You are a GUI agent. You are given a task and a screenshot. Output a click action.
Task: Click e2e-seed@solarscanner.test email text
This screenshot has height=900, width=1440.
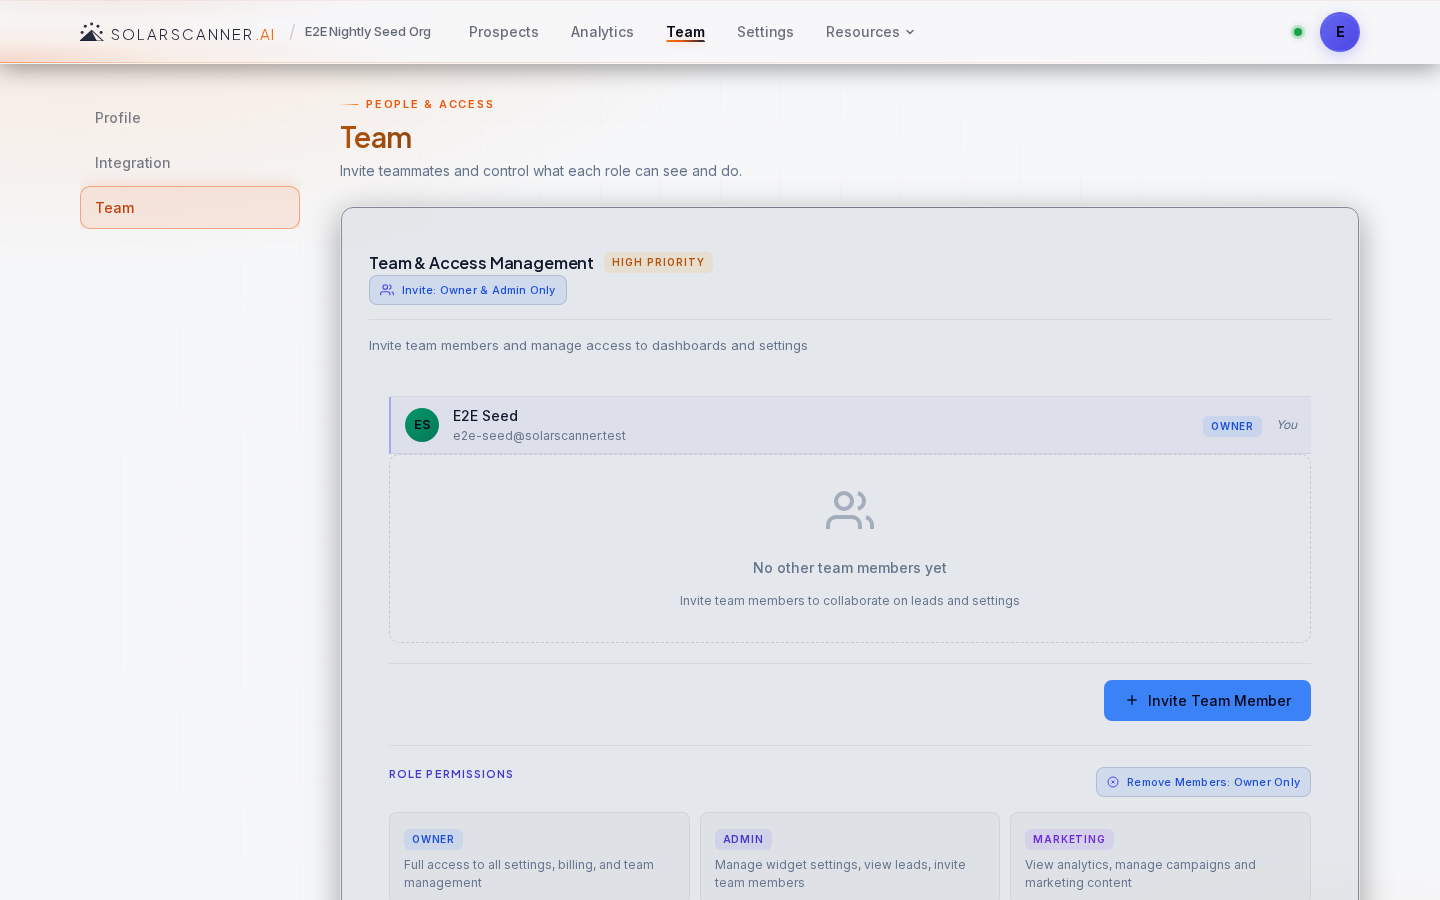(539, 436)
